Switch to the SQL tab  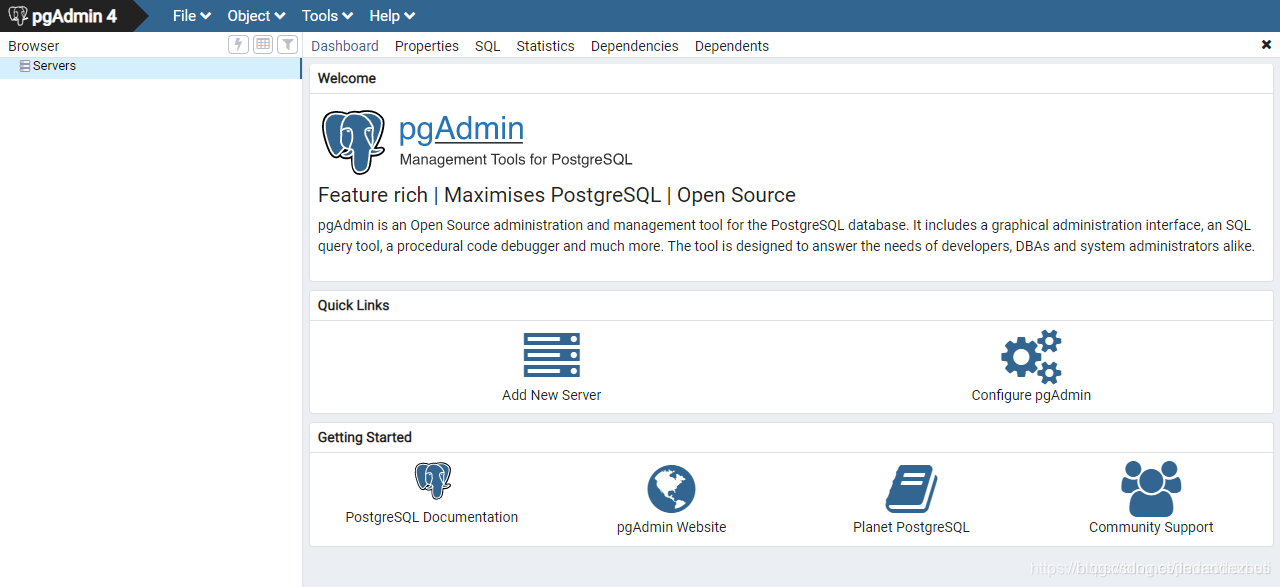coord(488,46)
